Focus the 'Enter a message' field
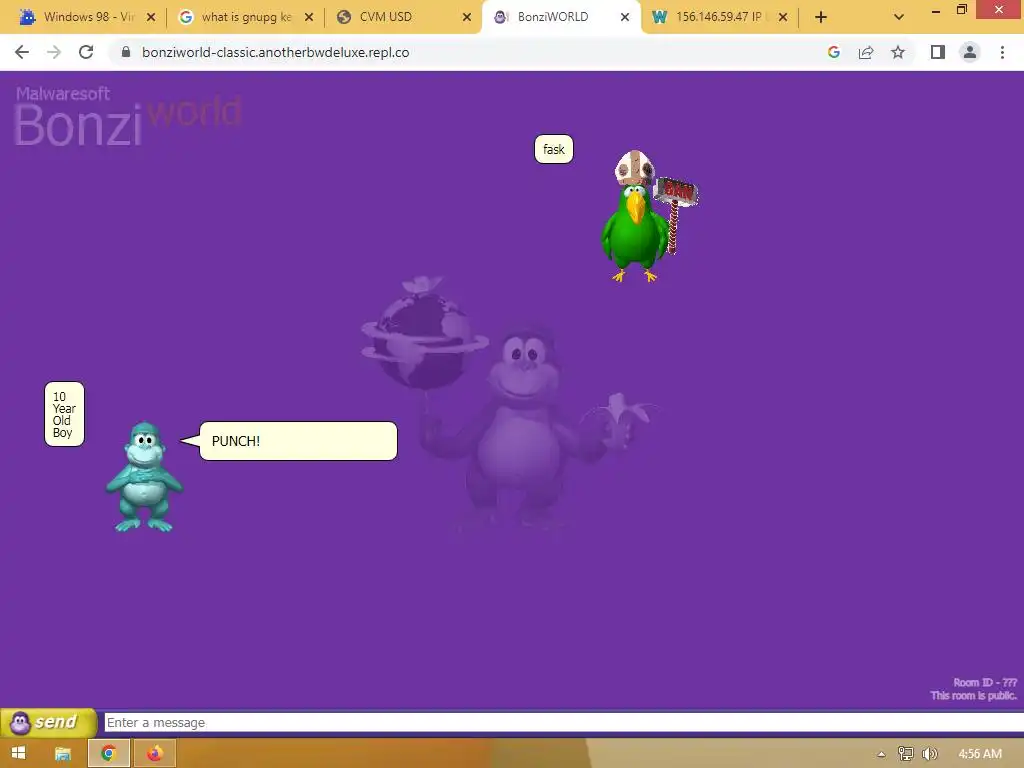 click(x=564, y=722)
